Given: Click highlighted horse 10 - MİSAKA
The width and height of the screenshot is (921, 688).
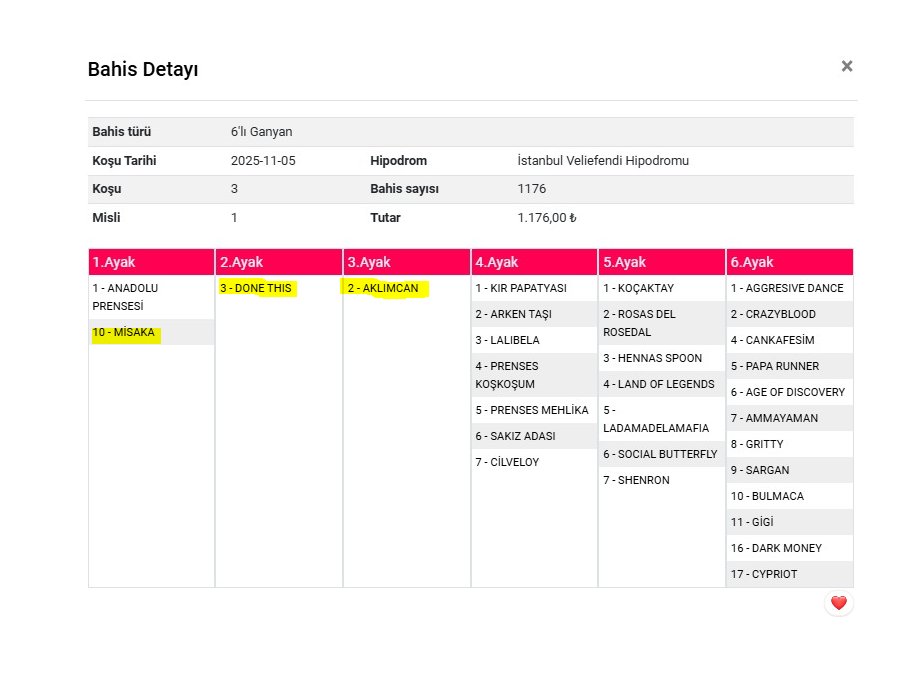Looking at the screenshot, I should pos(152,332).
